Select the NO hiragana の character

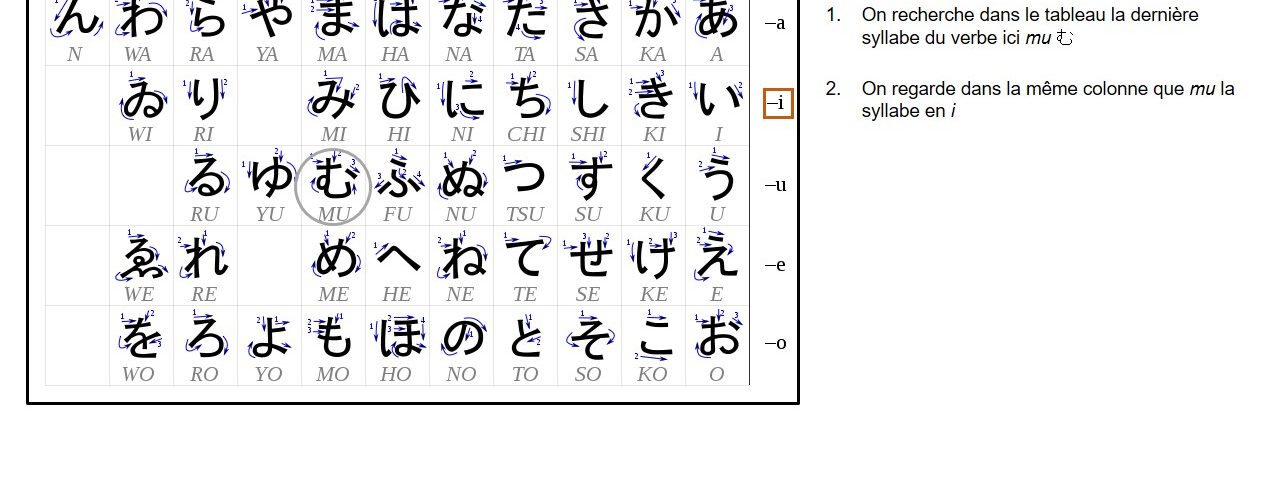pos(461,339)
